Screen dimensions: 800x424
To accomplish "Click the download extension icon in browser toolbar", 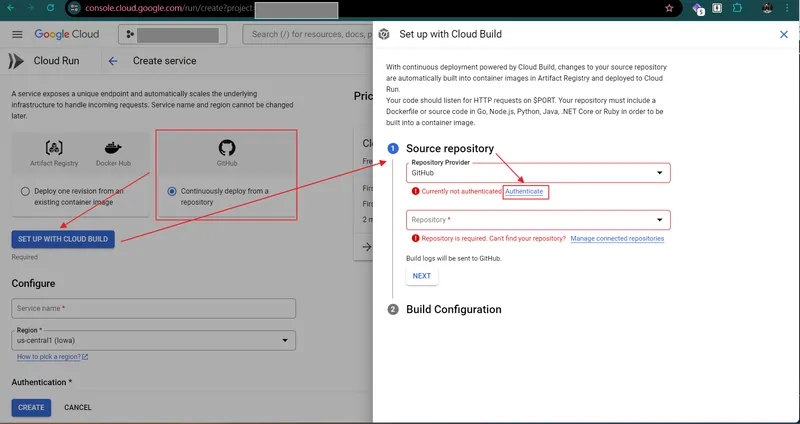I will [717, 8].
